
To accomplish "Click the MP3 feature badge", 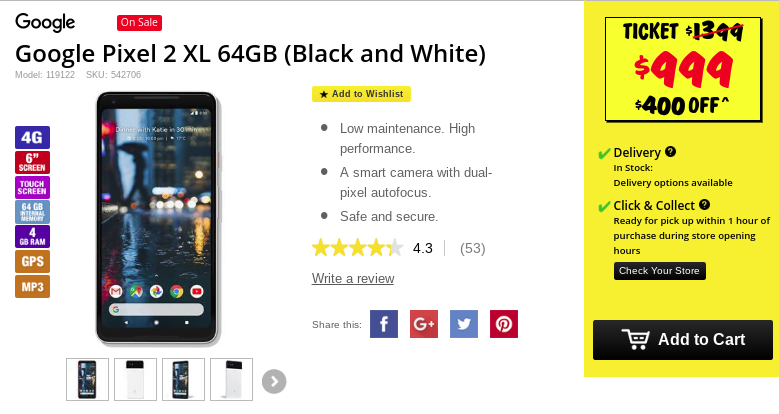I will (x=32, y=287).
